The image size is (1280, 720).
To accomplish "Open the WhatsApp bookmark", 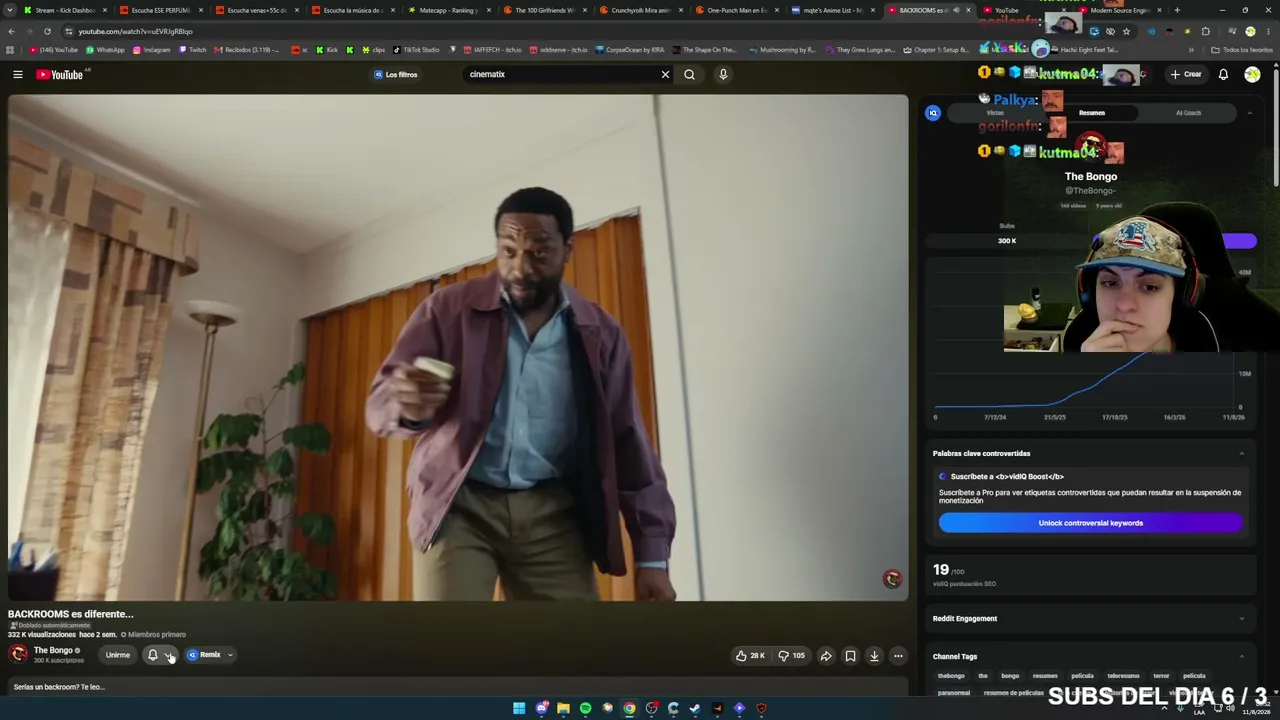I will pyautogui.click(x=106, y=50).
